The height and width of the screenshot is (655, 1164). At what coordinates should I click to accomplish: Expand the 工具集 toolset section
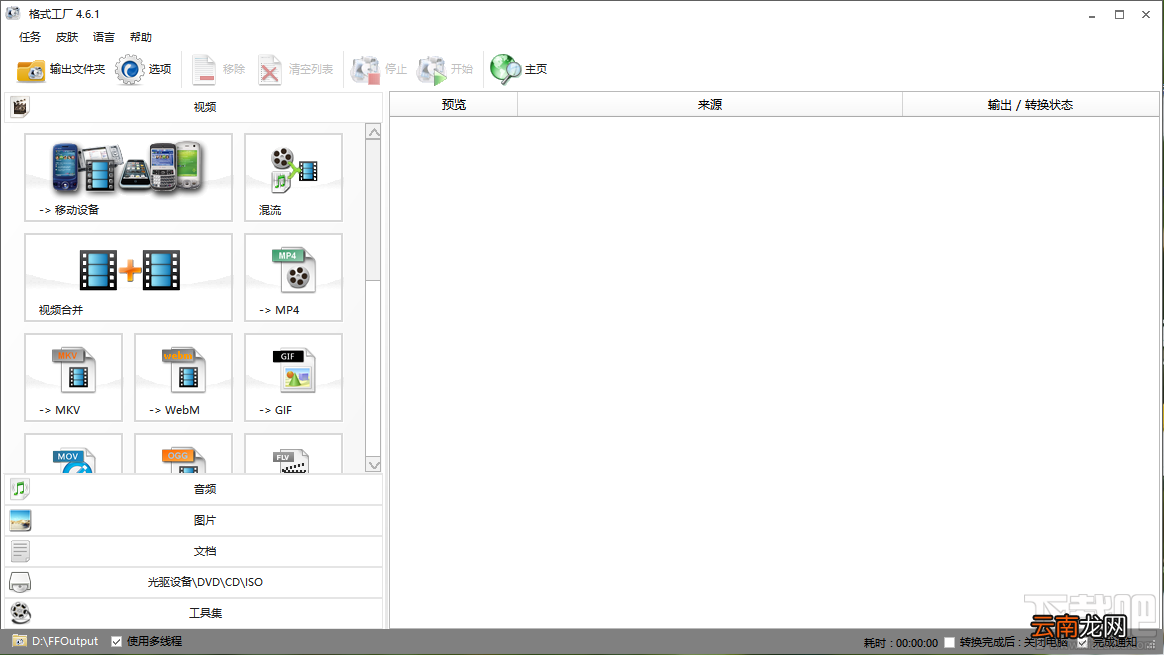click(x=194, y=613)
